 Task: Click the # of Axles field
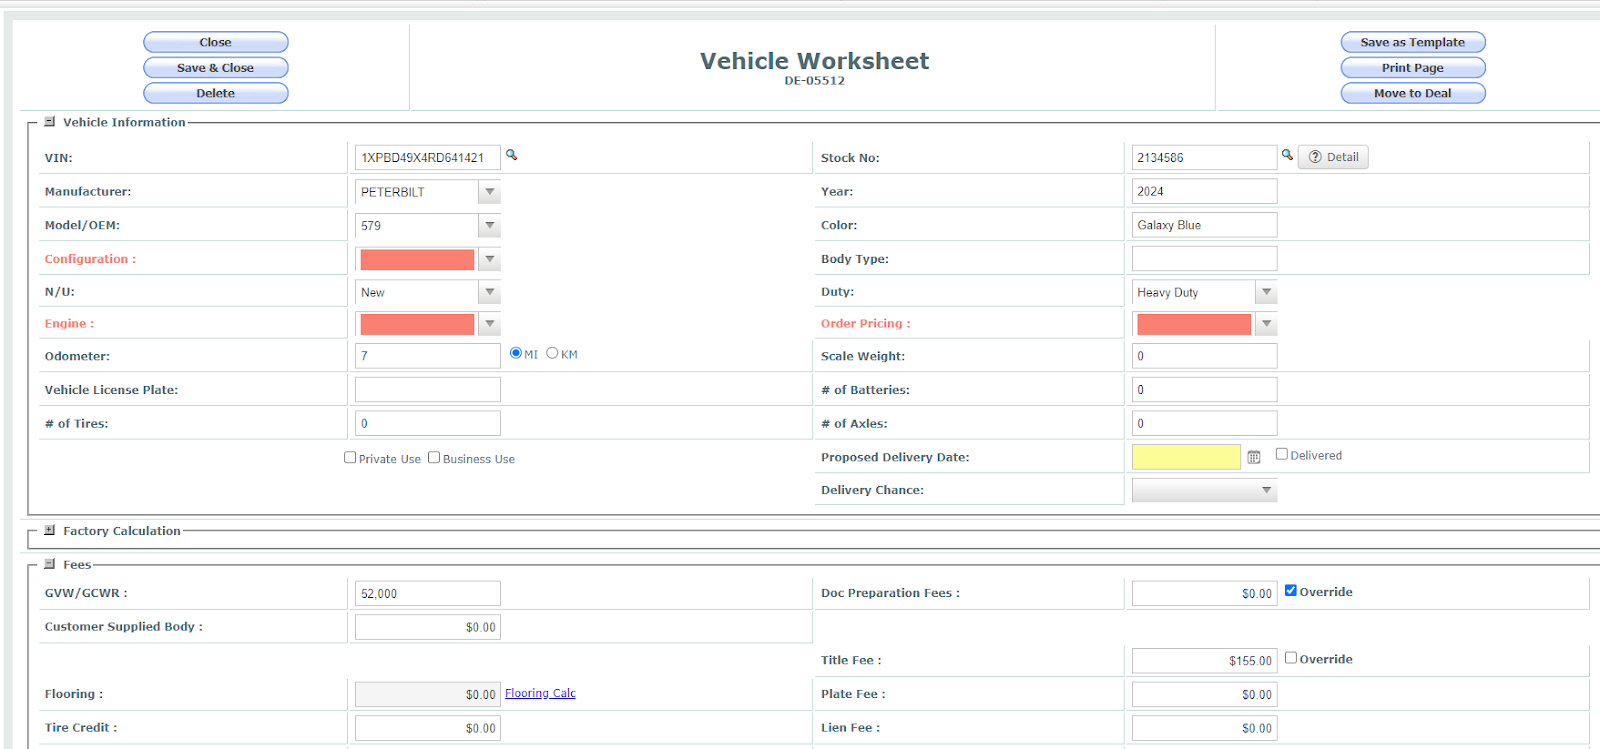[1204, 424]
